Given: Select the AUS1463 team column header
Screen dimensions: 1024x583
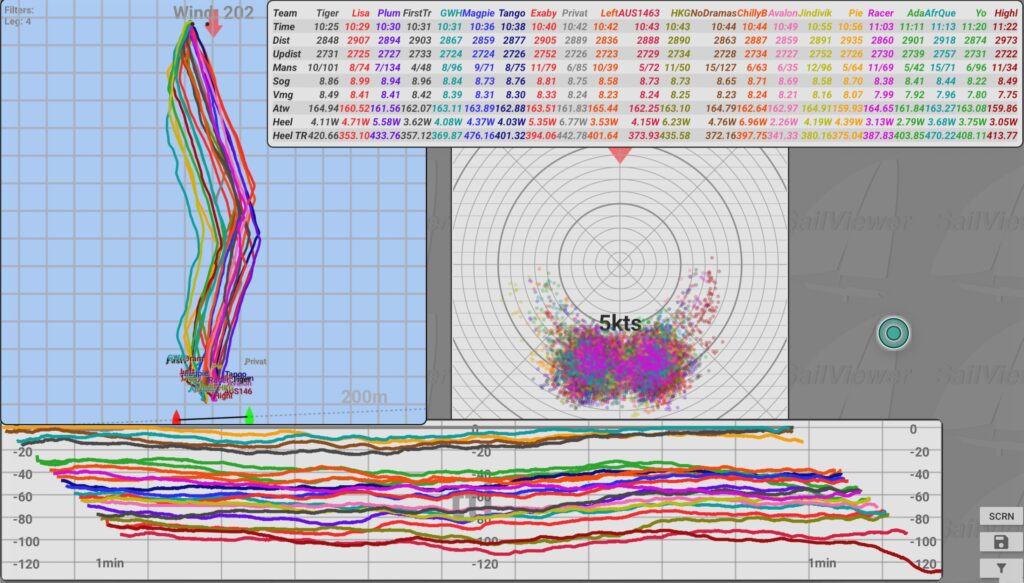Looking at the screenshot, I should (x=638, y=13).
